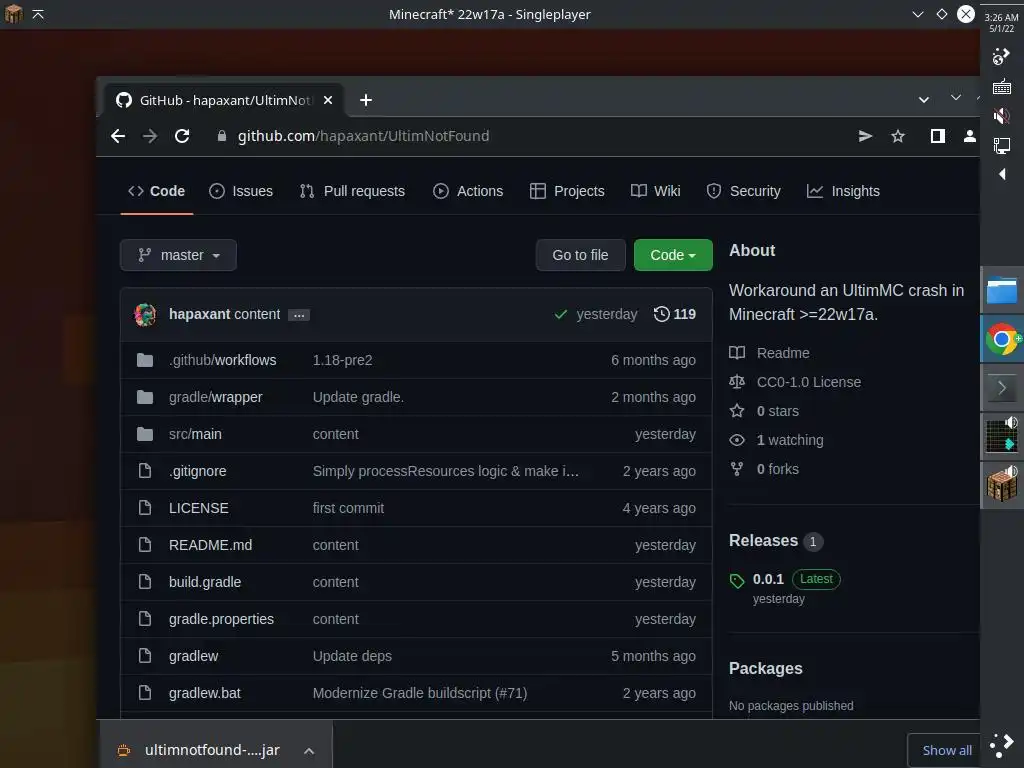The image size is (1024, 768).
Task: Open the Releases heading link
Action: (x=763, y=541)
